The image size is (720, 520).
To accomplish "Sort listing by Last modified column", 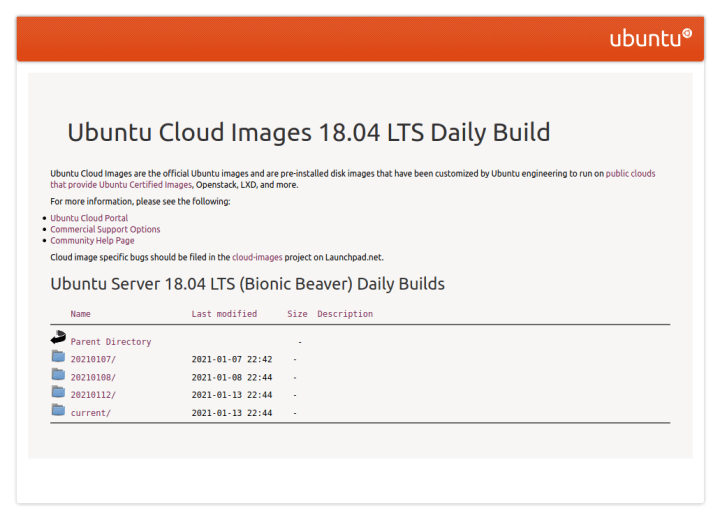I will [224, 314].
